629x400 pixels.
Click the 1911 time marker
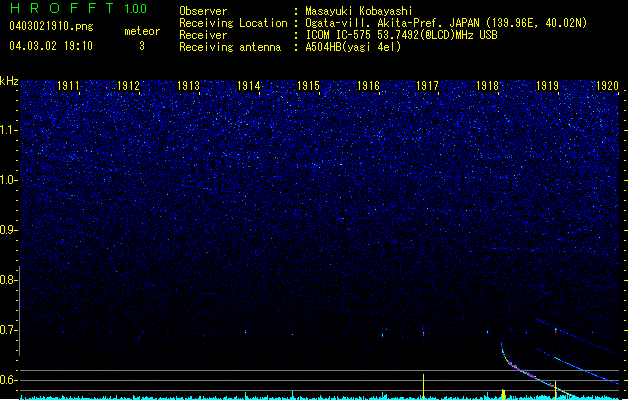pos(68,86)
